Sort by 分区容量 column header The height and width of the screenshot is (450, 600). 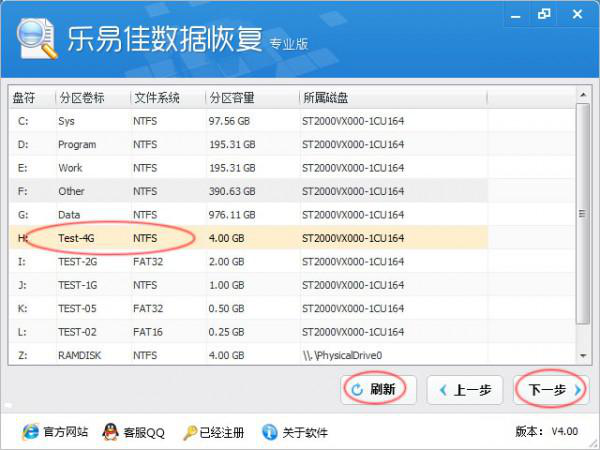252,98
